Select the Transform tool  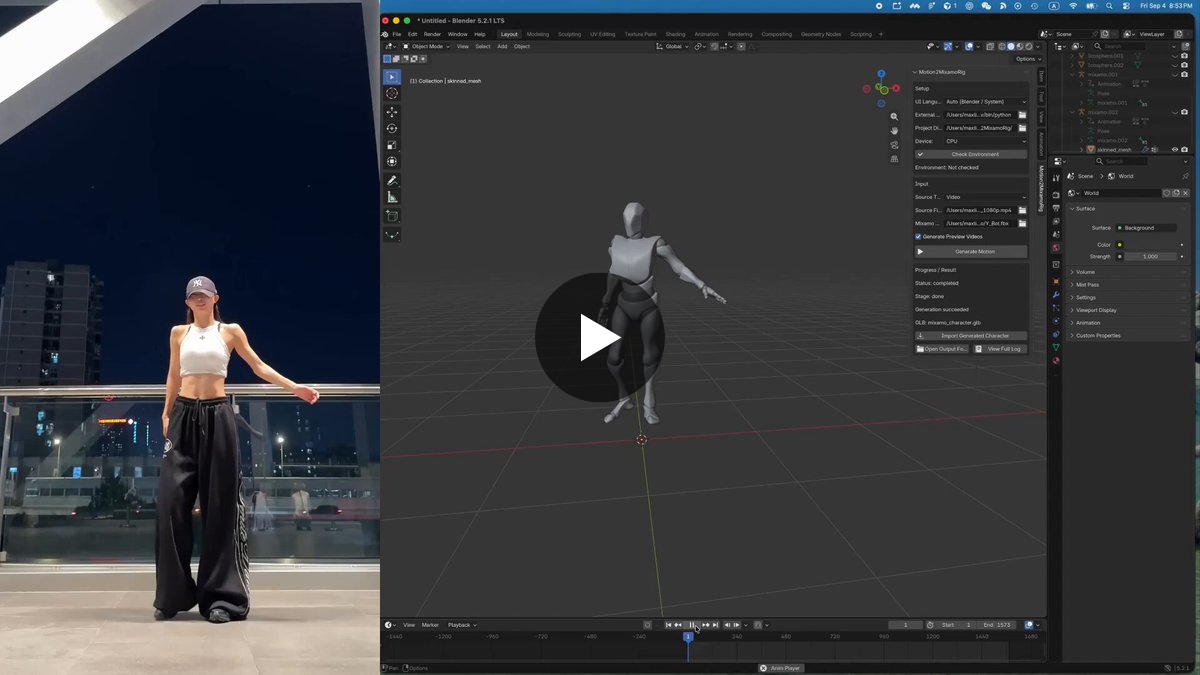pyautogui.click(x=392, y=161)
